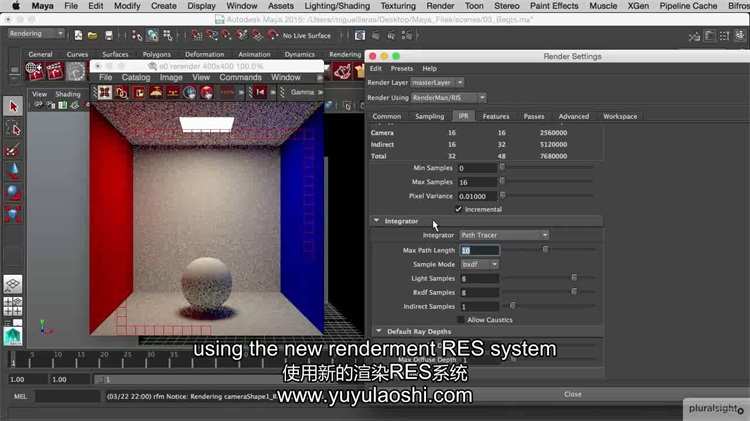Image resolution: width=750 pixels, height=421 pixels.
Task: Click the Indirect Samples slider handle
Action: click(513, 305)
